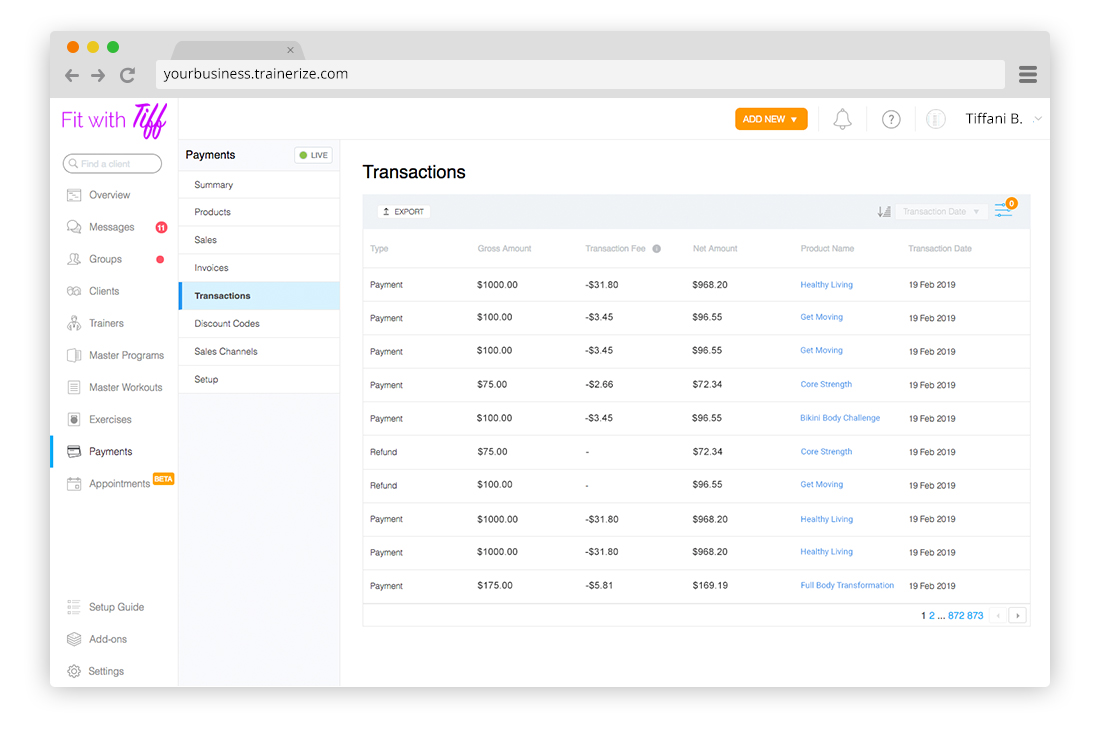Screen dimensions: 1100x735
Task: Select Invoices in Payments menu
Action: pos(211,268)
